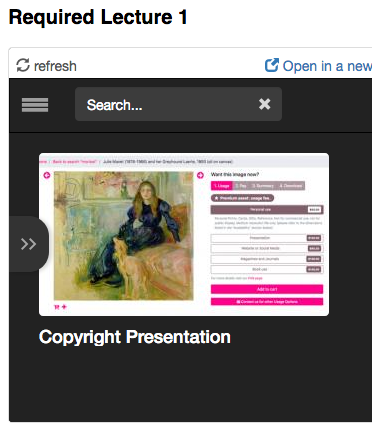Open the hamburger menu icon
The height and width of the screenshot is (425, 372).
[35, 105]
